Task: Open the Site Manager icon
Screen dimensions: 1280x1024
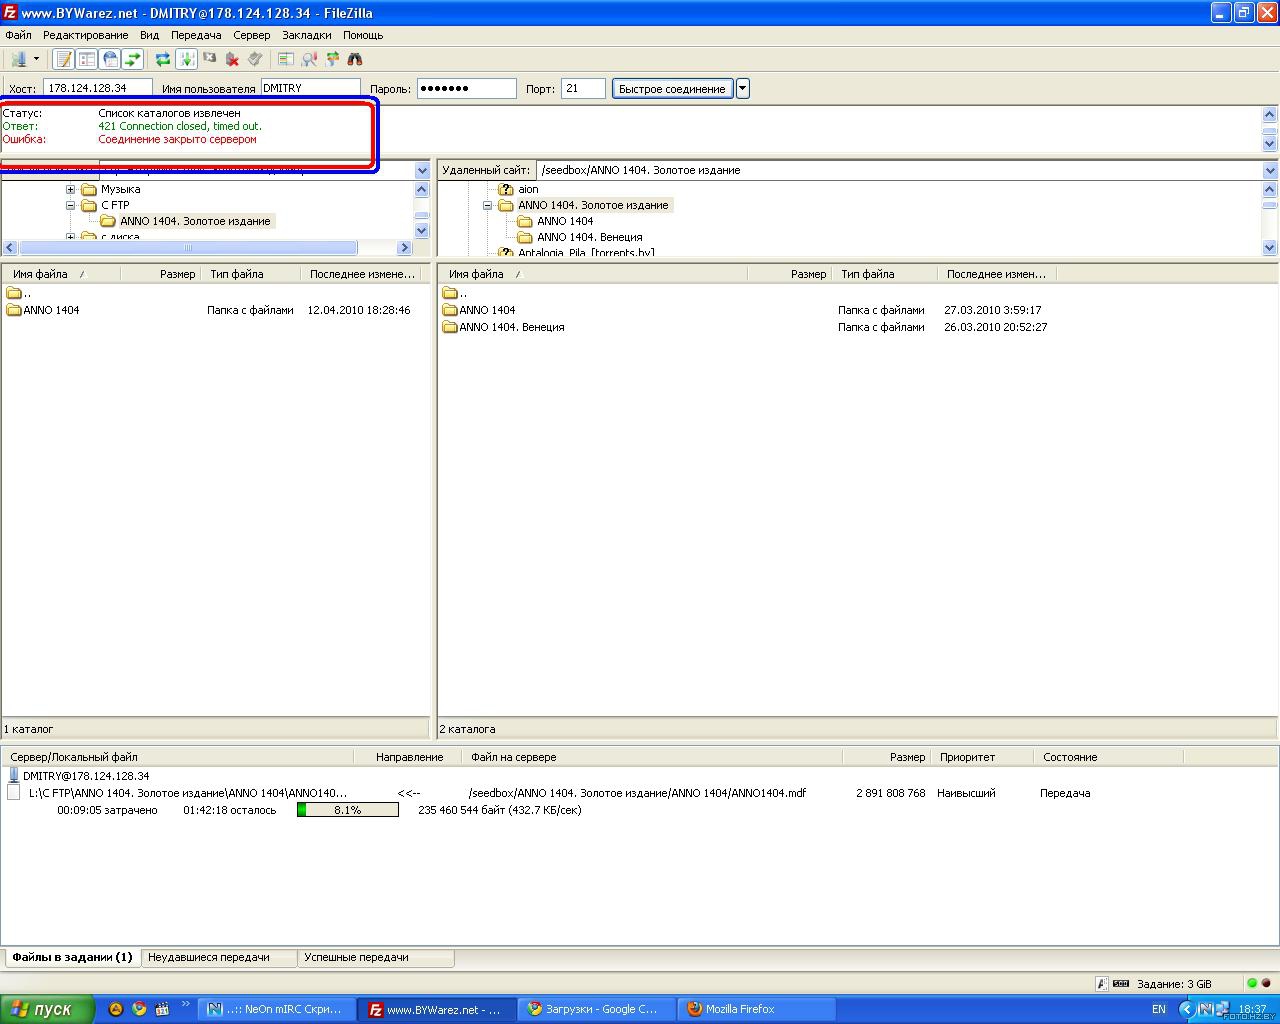Action: click(17, 59)
